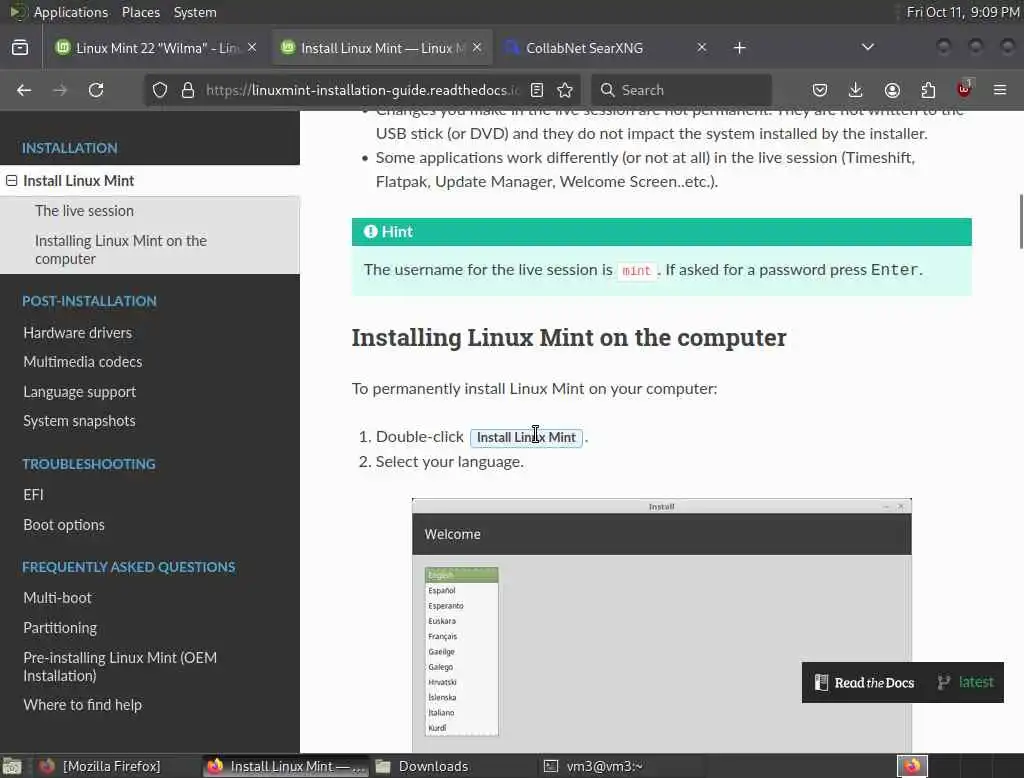Open Pre-installing Linux Mint (OEM Installation)
The image size is (1024, 778).
click(120, 666)
